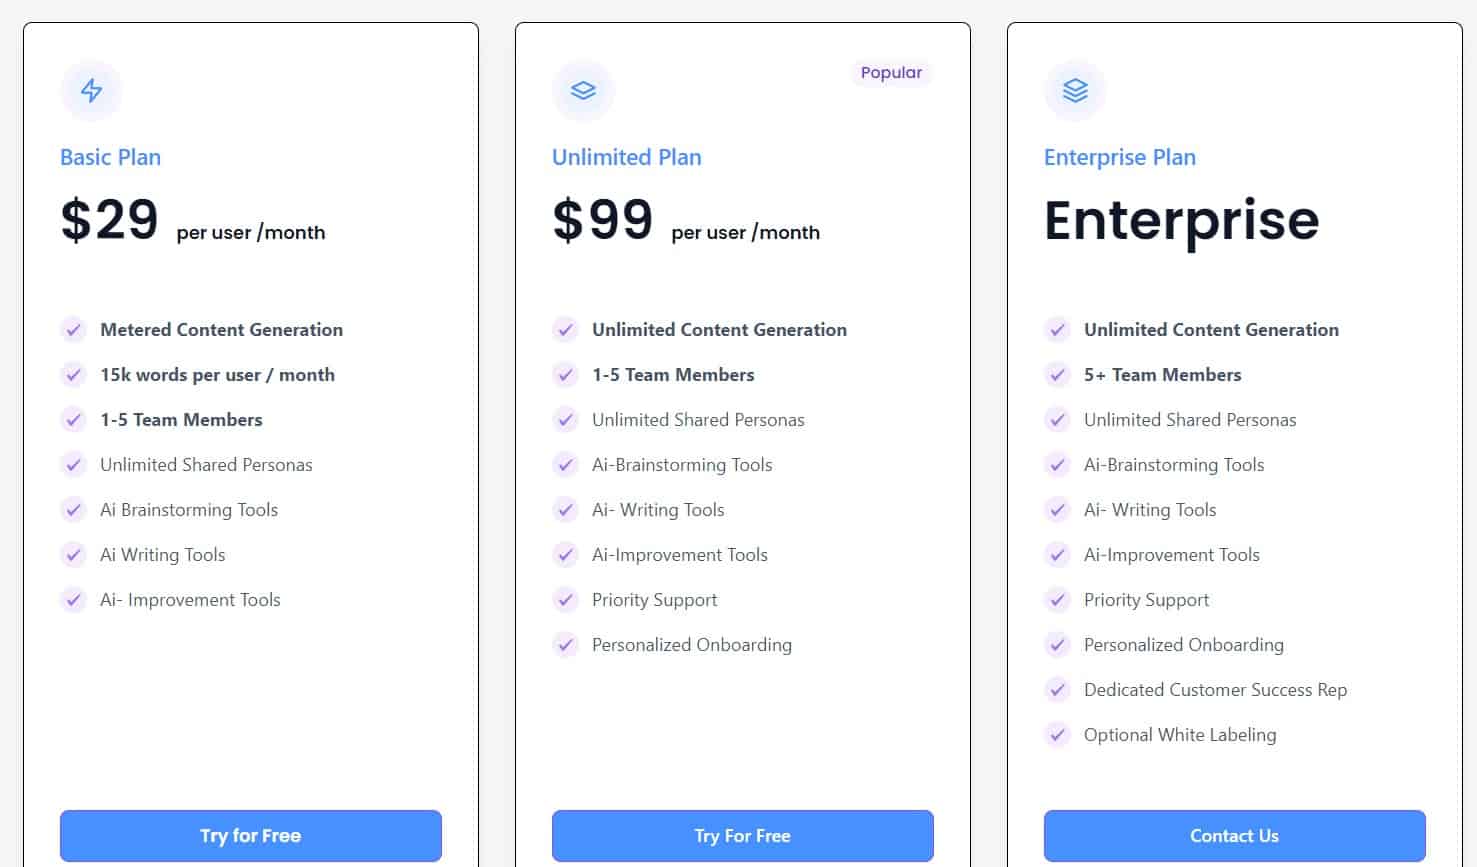
Task: Toggle the check next to Ai Writing Tools on Basic
Action: [74, 555]
